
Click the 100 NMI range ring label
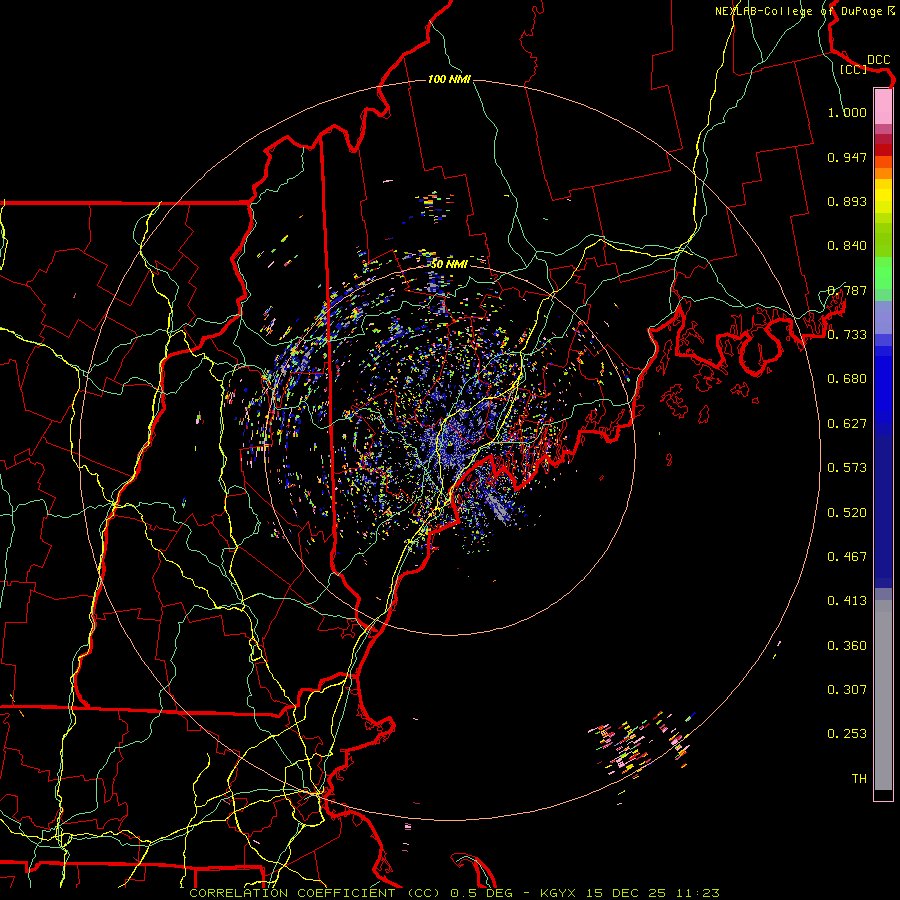tap(449, 79)
